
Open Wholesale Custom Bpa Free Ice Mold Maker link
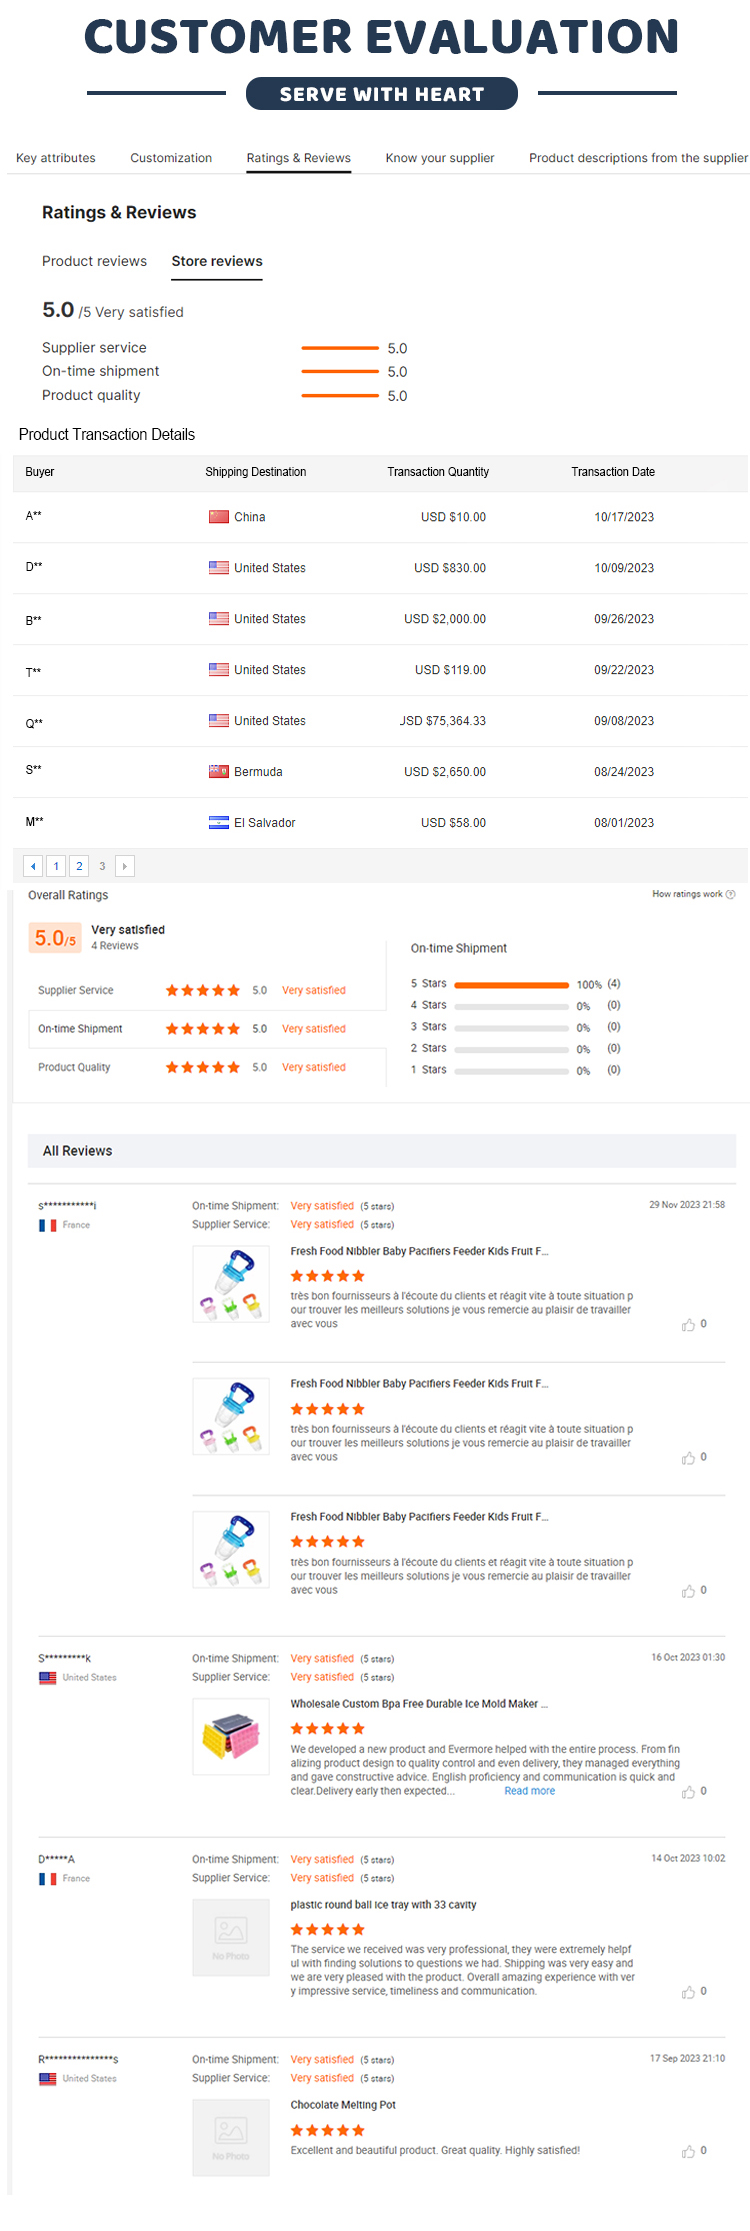(x=418, y=1704)
